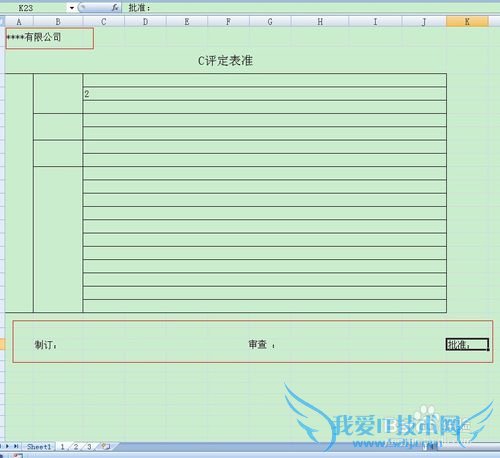This screenshot has height=458, width=500.
Task: Select column I header
Action: coord(375,22)
